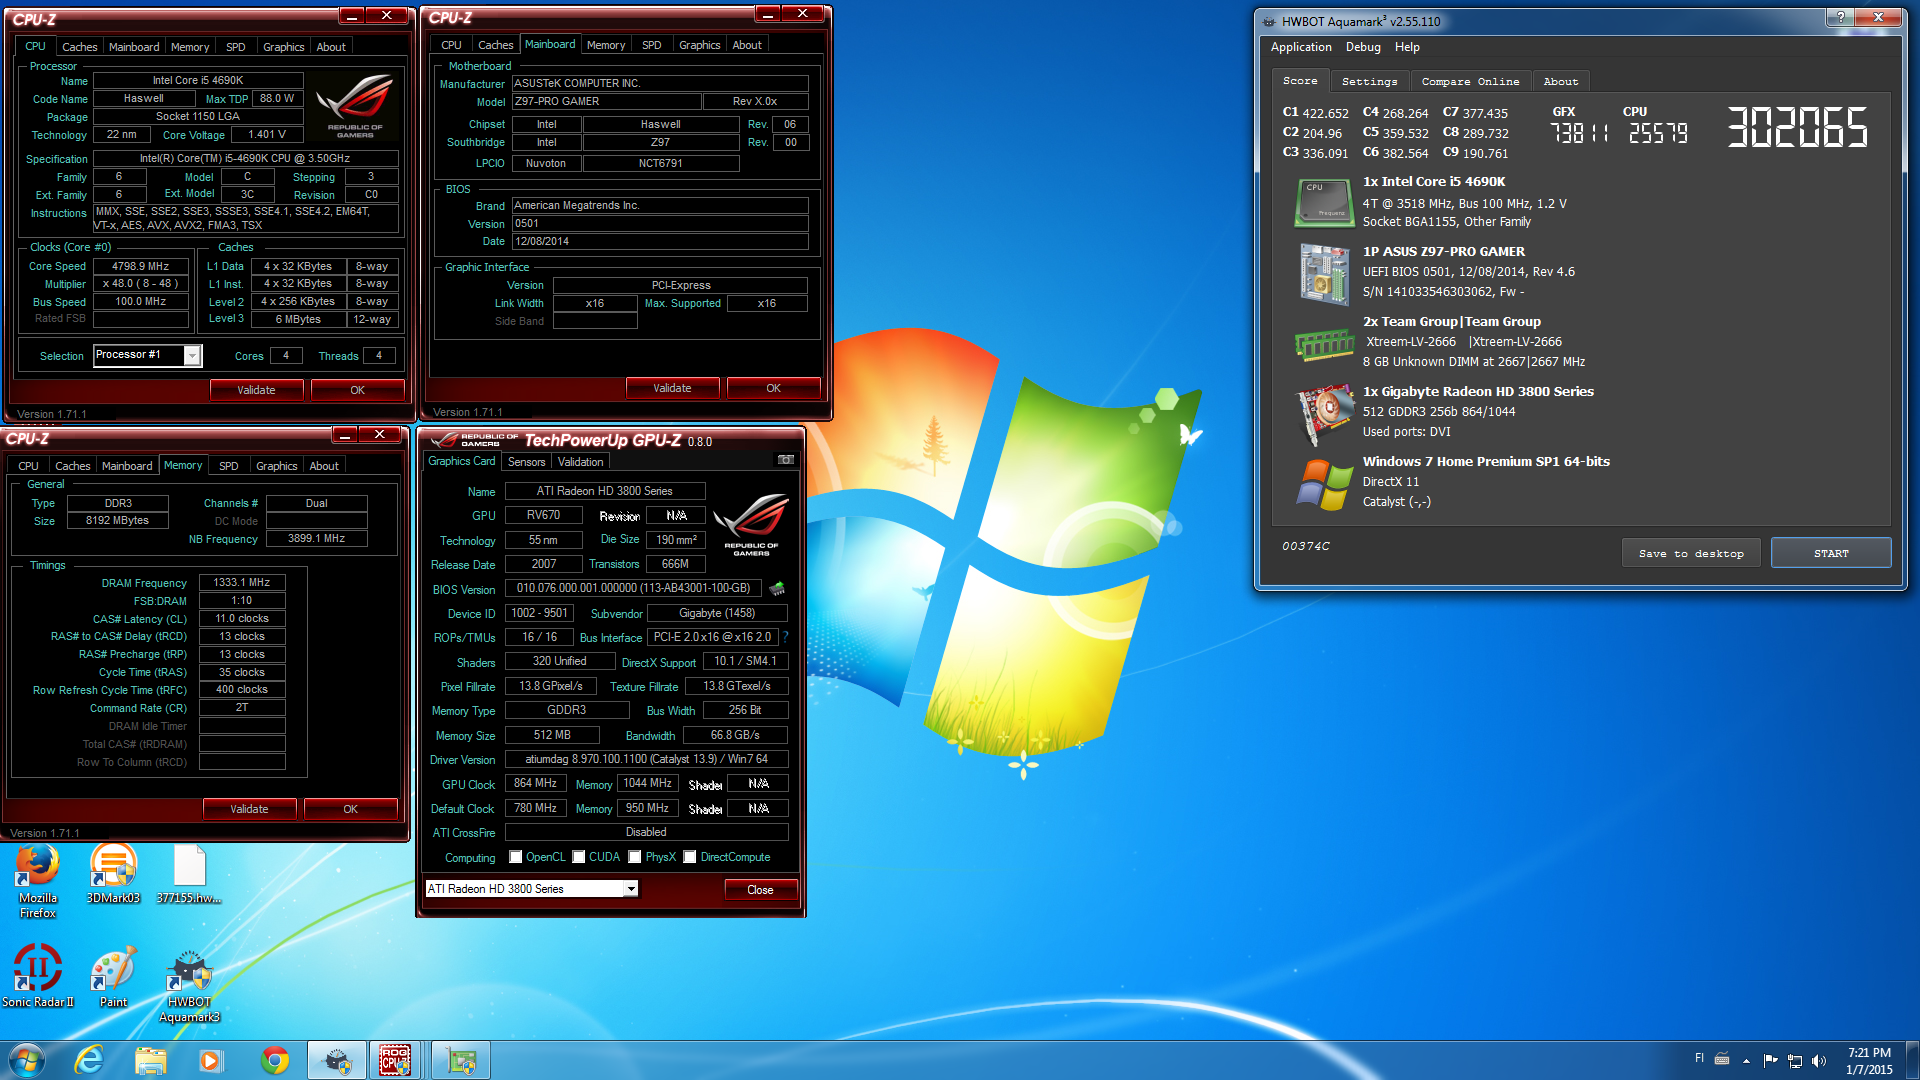Take a GPU-Z screenshot with camera icon
Viewport: 1920px width, 1080px height.
point(786,460)
